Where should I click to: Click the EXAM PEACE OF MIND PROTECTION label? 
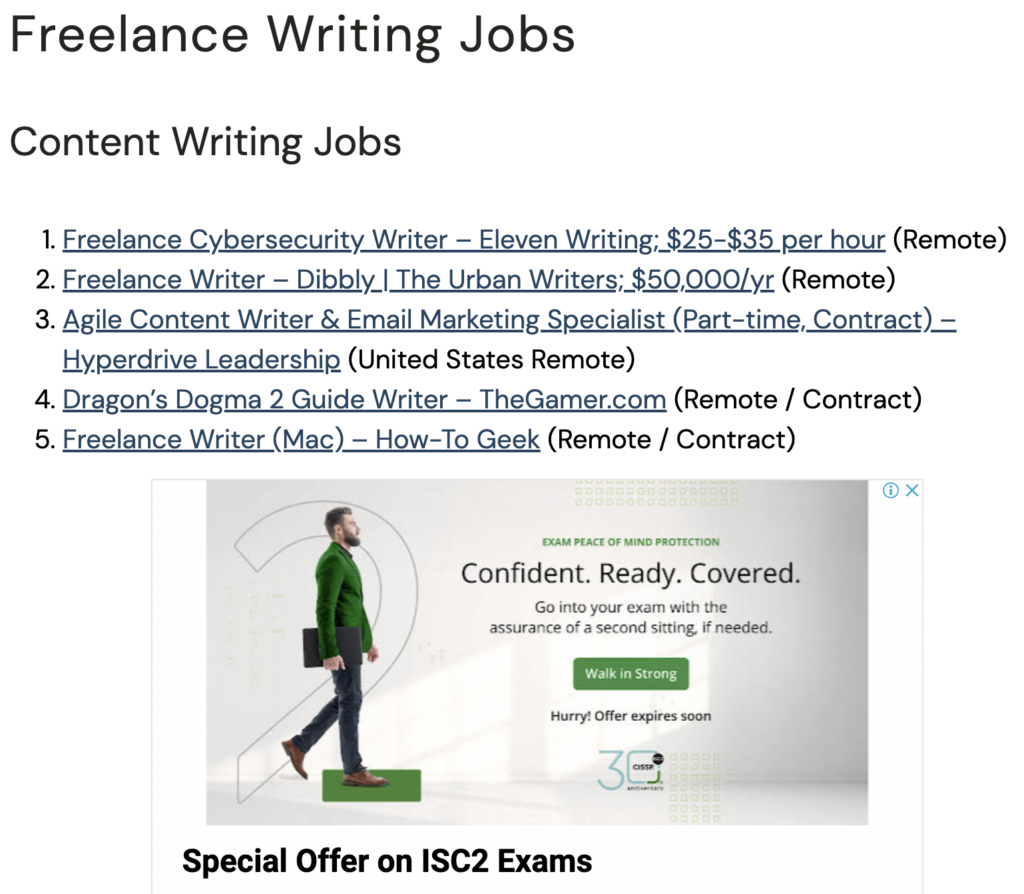coord(631,540)
